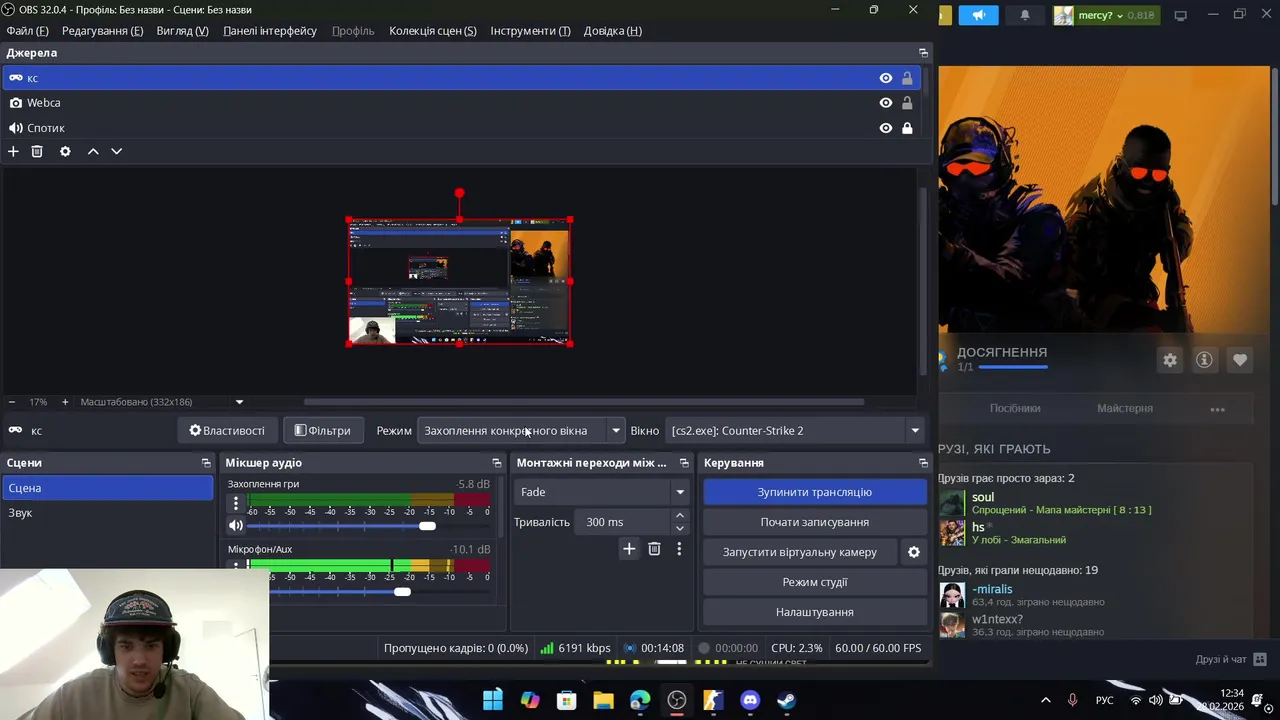
Task: Open Вигляд menu
Action: pyautogui.click(x=182, y=31)
